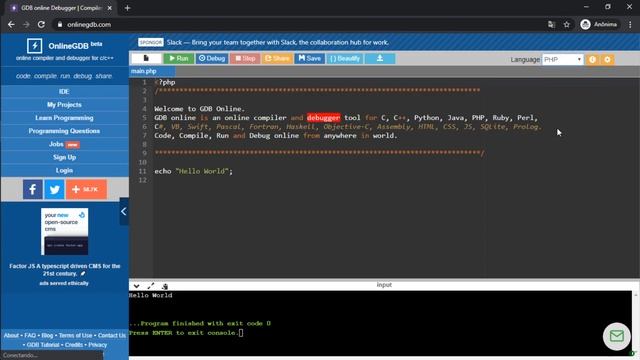This screenshot has width=640, height=360.
Task: Open Terms of Use footer link
Action: pyautogui.click(x=76, y=336)
